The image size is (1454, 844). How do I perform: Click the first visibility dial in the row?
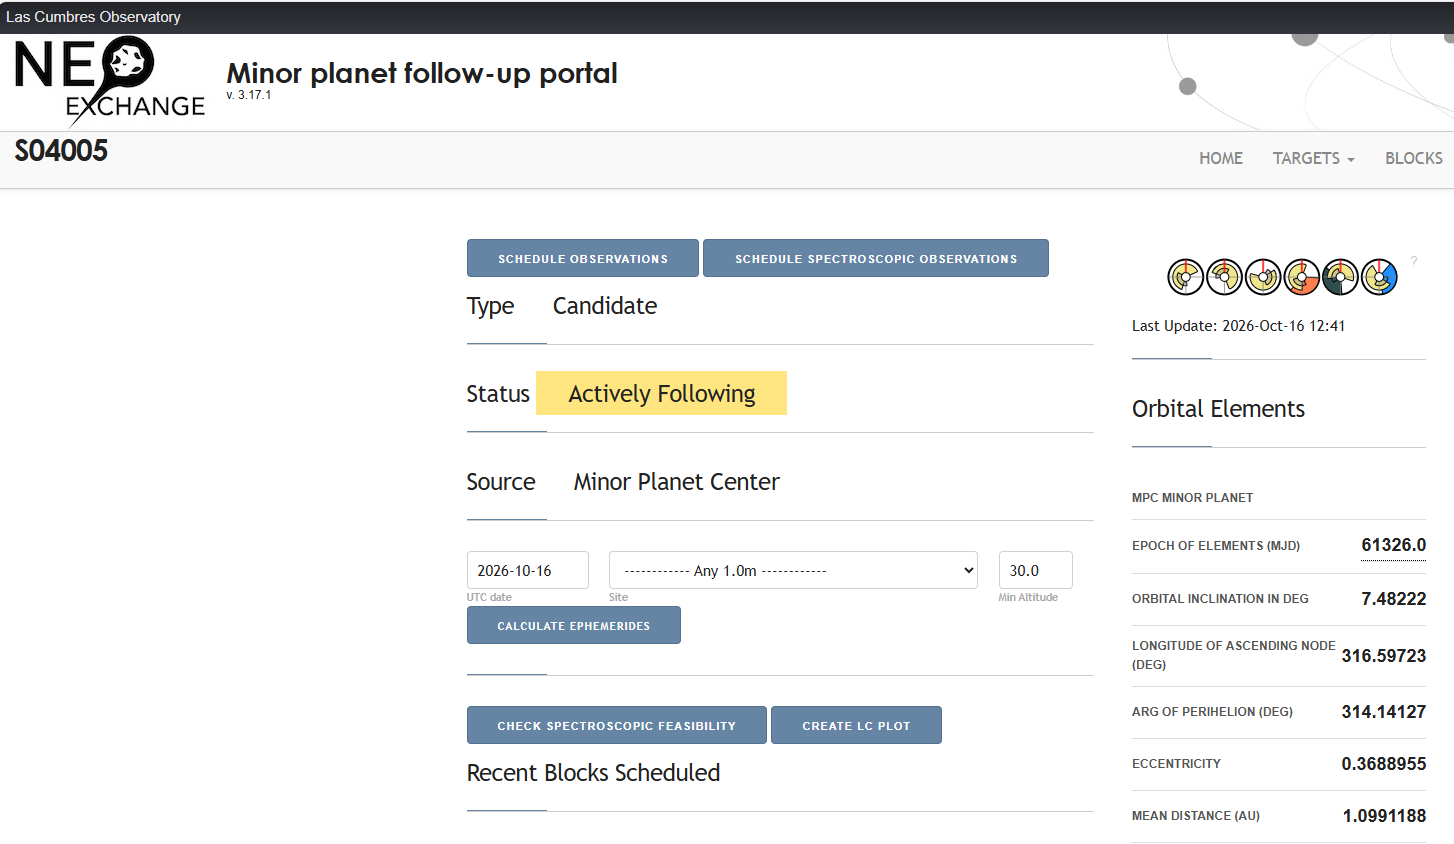(x=1186, y=277)
